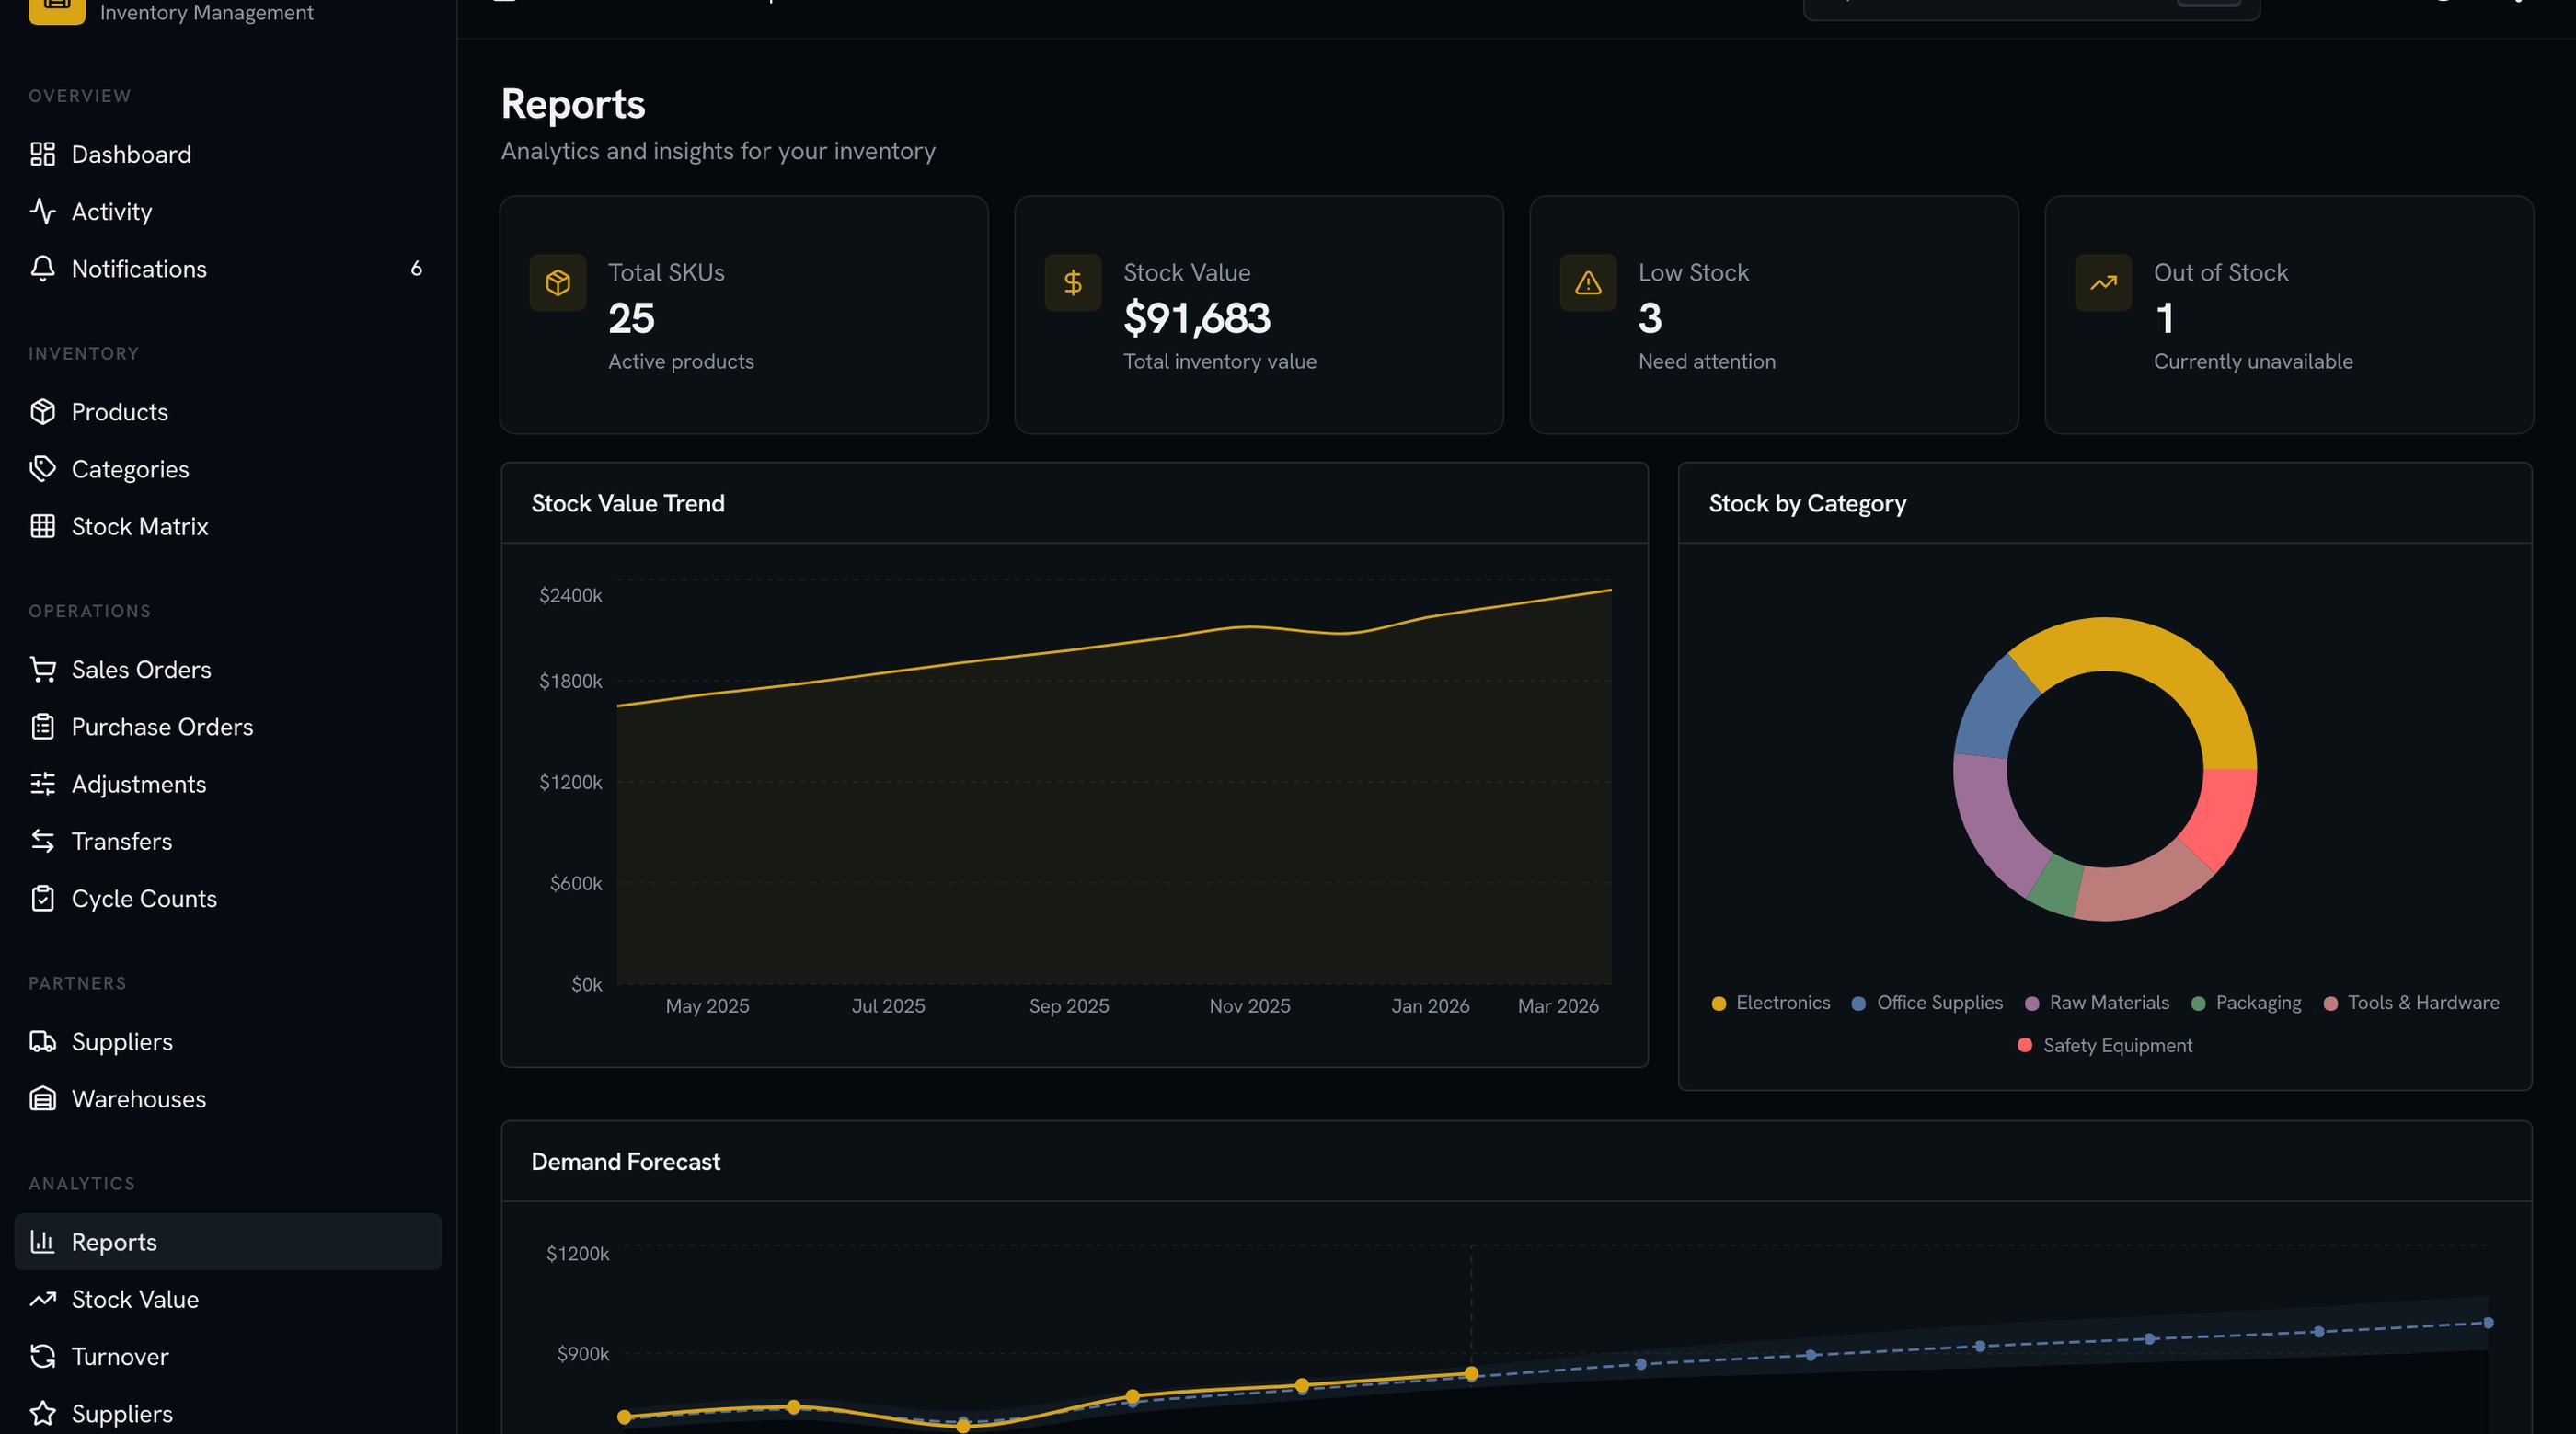Go to Dashboard in the sidebar
This screenshot has width=2576, height=1434.
point(228,154)
